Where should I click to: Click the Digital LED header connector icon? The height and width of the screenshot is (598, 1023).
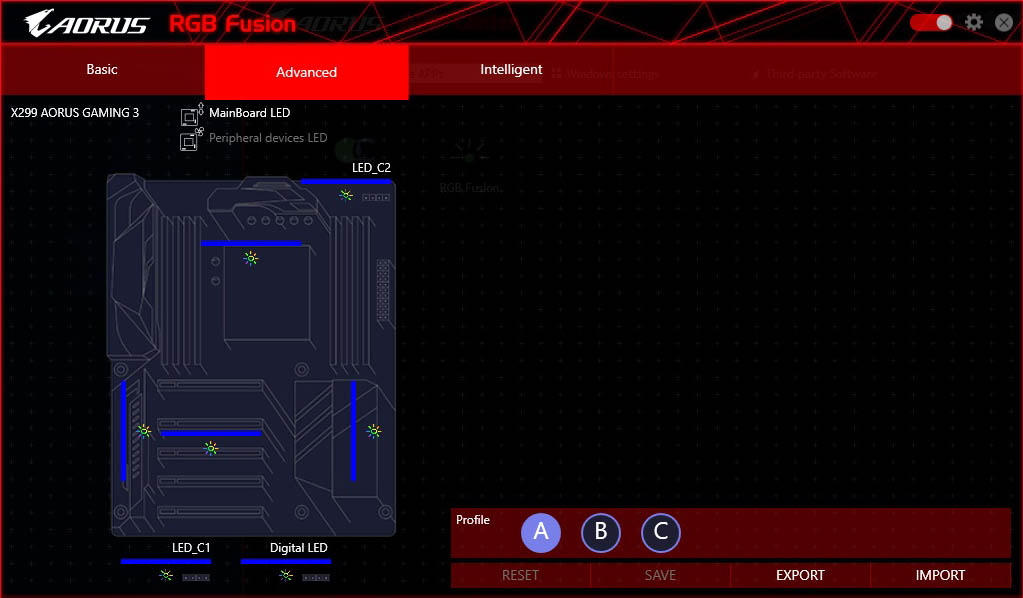(x=316, y=577)
